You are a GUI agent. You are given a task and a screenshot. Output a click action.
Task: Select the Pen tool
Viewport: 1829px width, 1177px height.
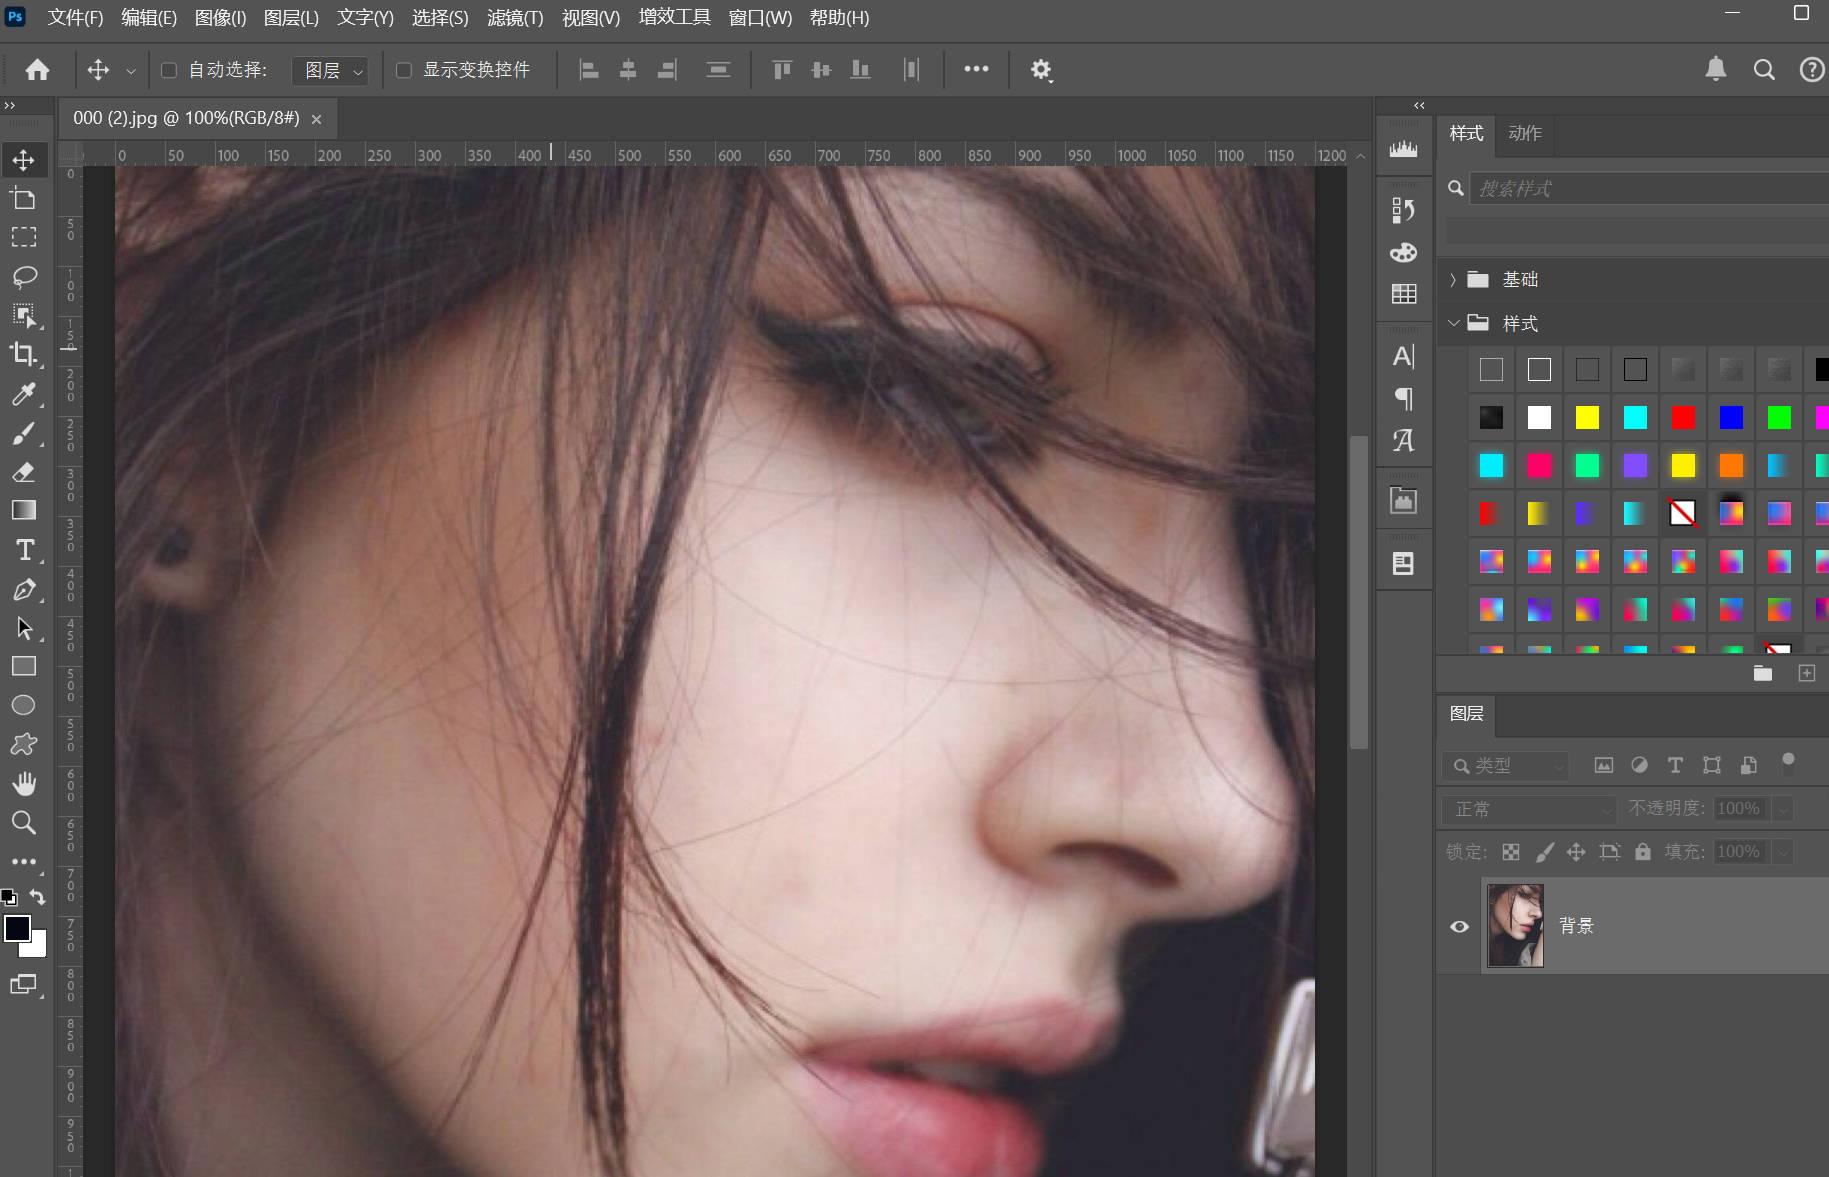pyautogui.click(x=24, y=589)
